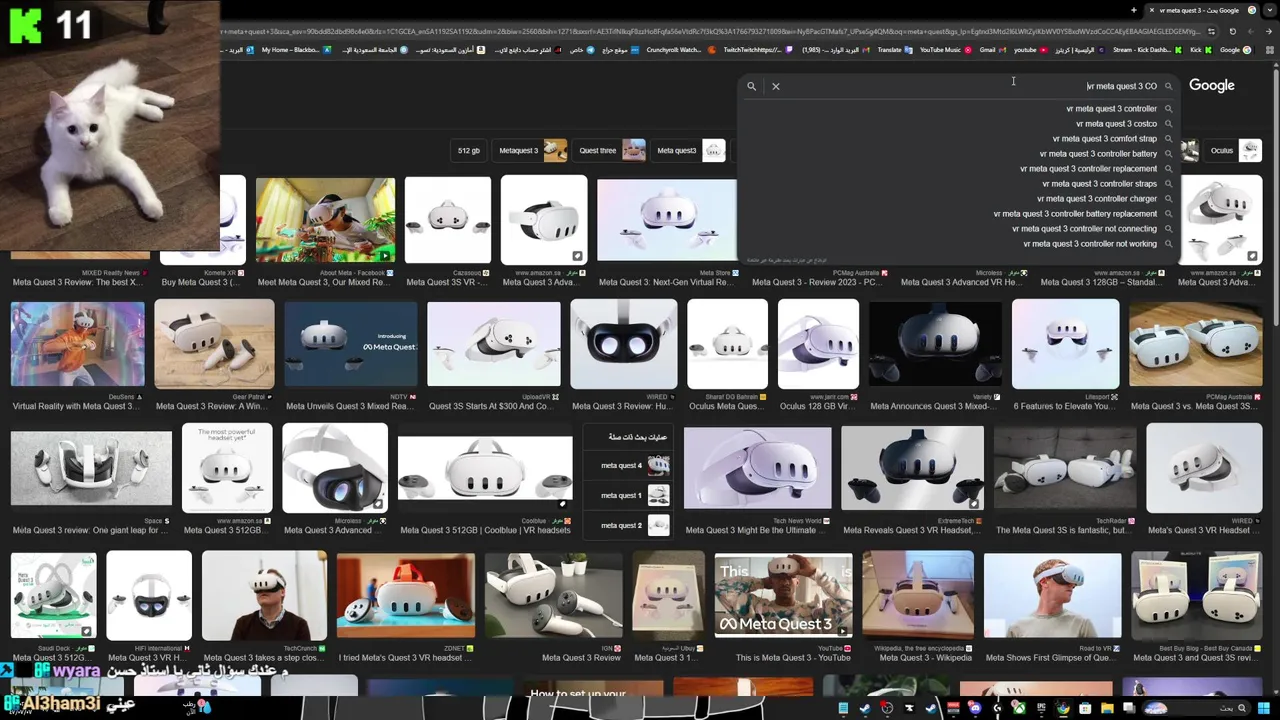Click the '512 gb' filter chip
This screenshot has width=1280, height=720.
point(469,151)
